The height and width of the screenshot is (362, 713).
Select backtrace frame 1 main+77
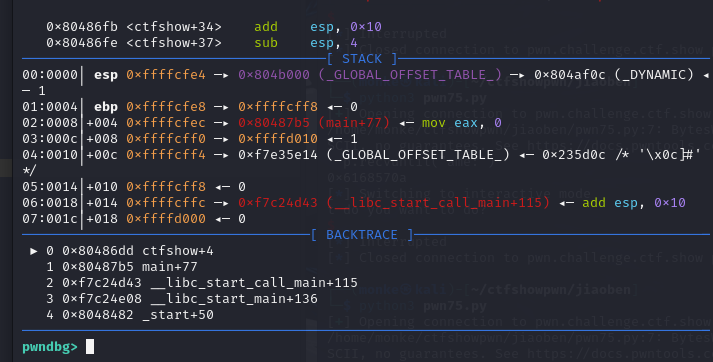click(122, 267)
